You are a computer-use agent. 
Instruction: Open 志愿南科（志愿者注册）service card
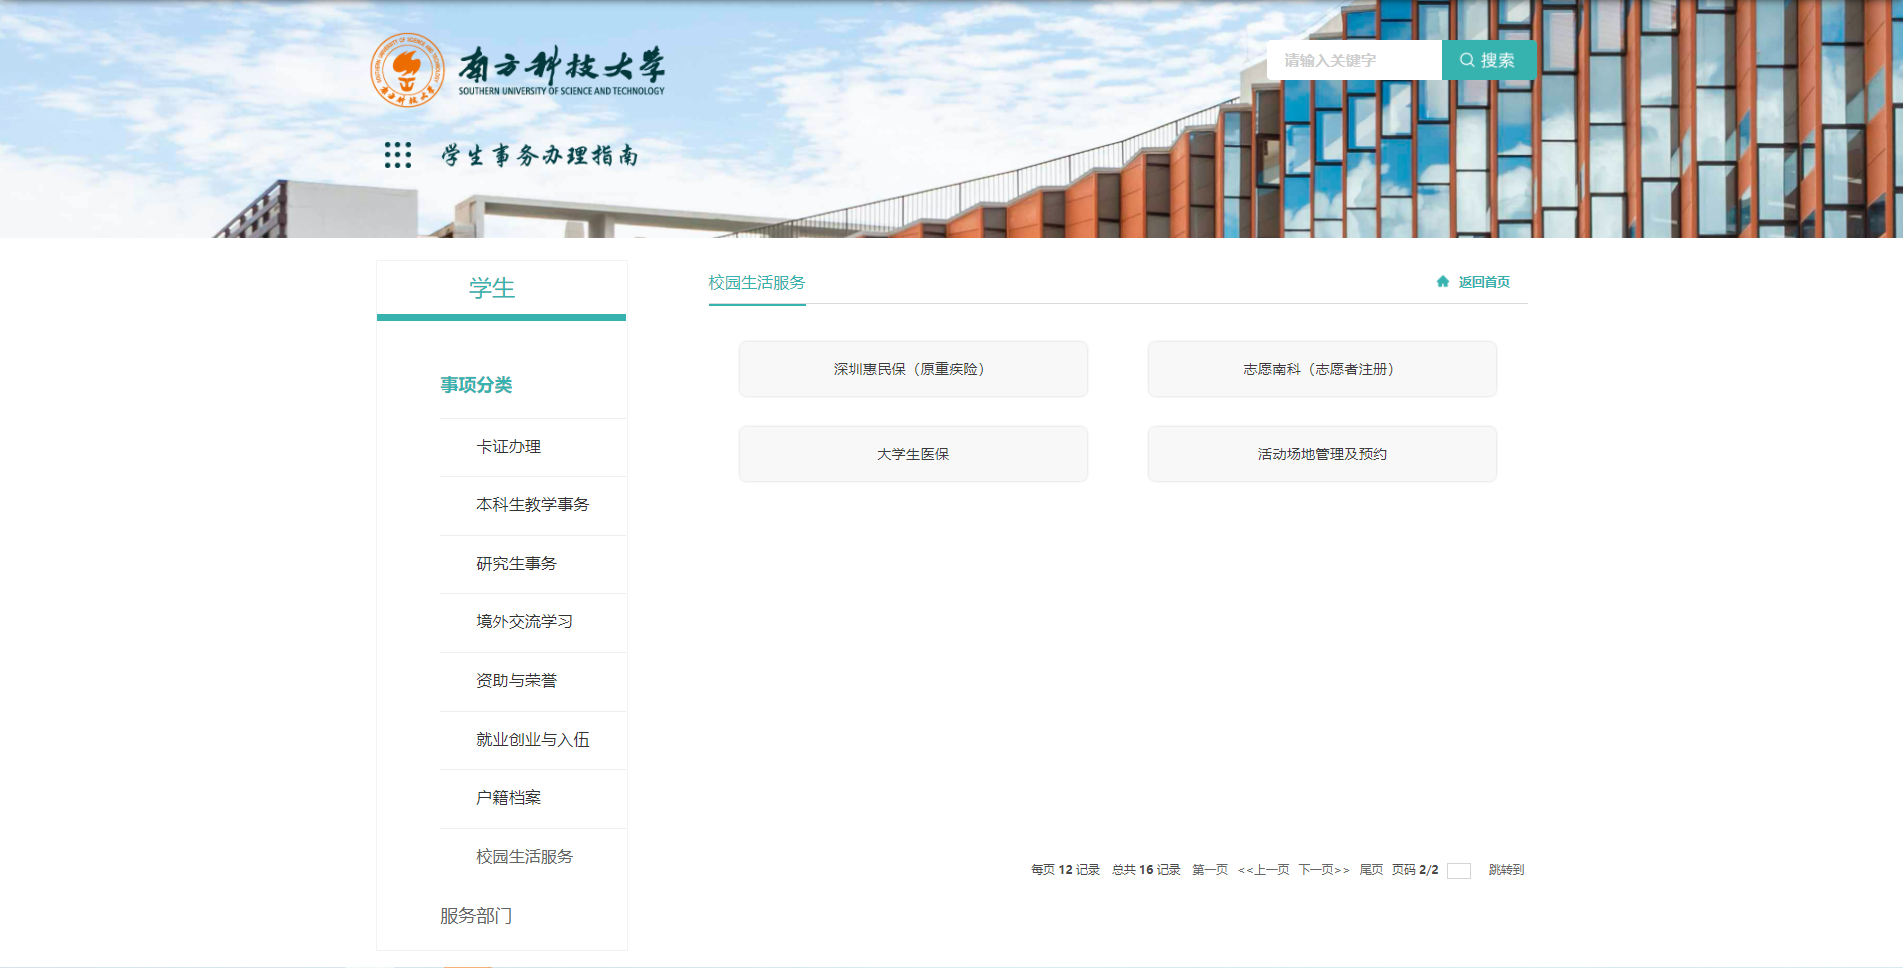click(x=1322, y=369)
